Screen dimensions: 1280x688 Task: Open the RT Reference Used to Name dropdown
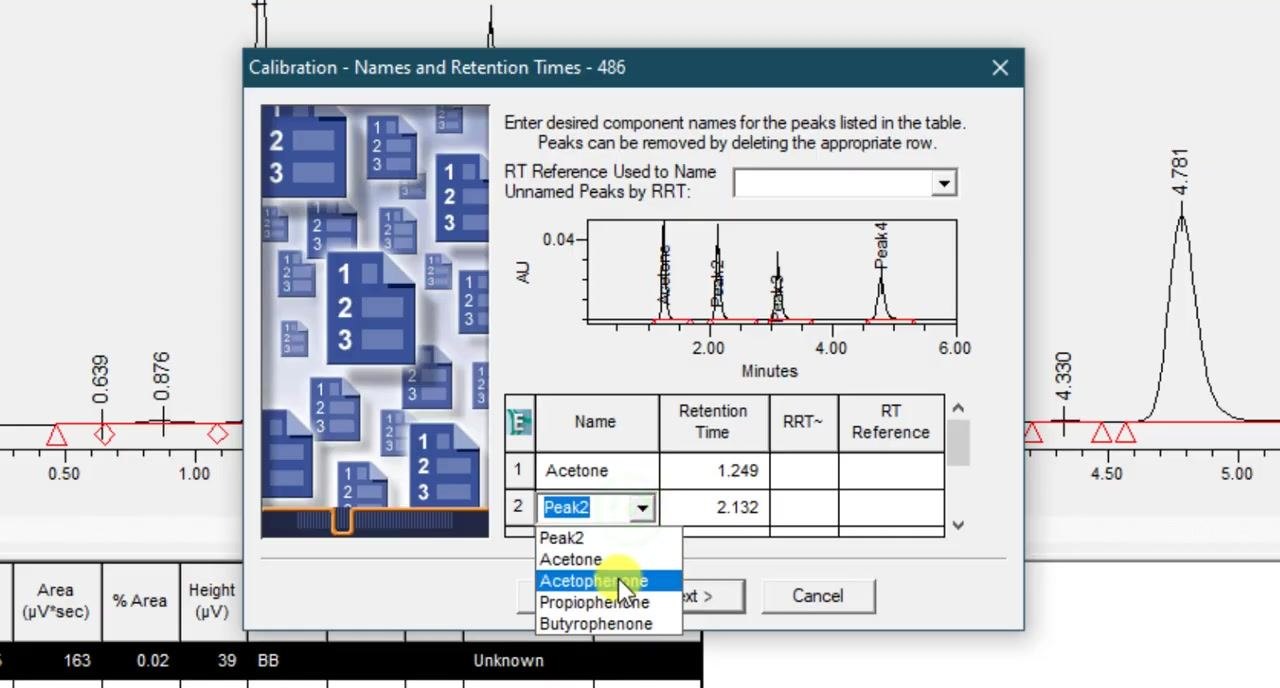coord(943,183)
